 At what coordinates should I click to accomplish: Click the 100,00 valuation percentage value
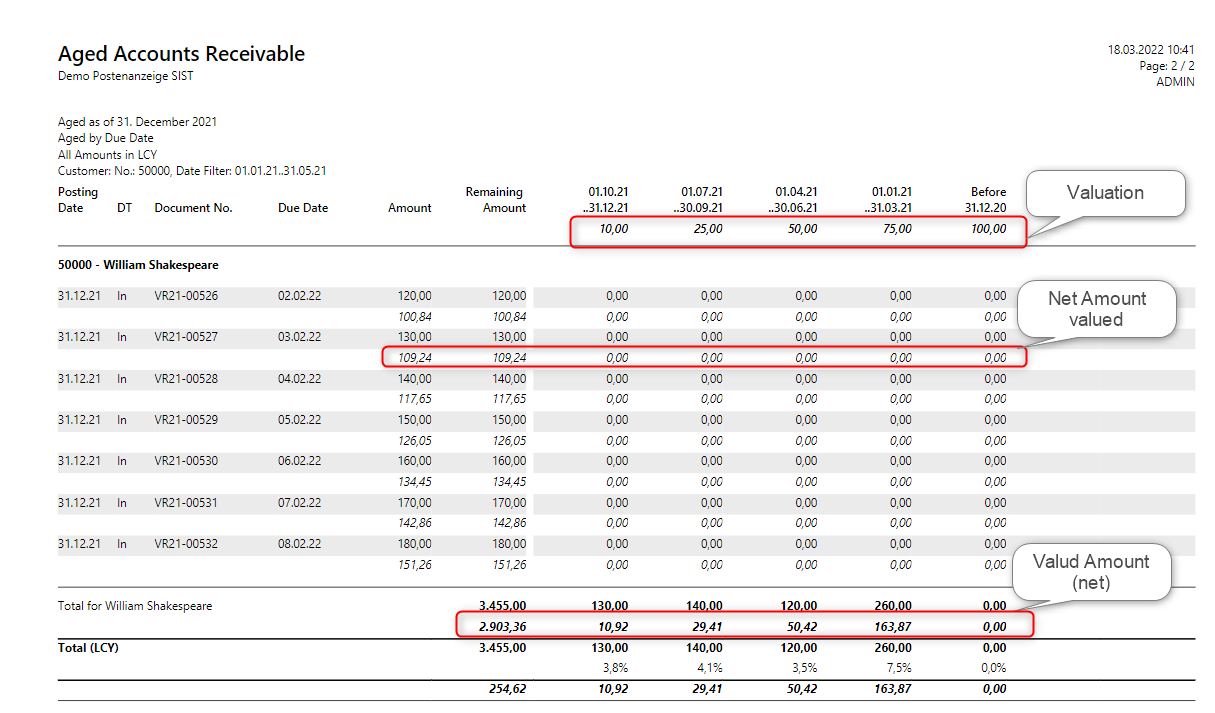pos(989,229)
